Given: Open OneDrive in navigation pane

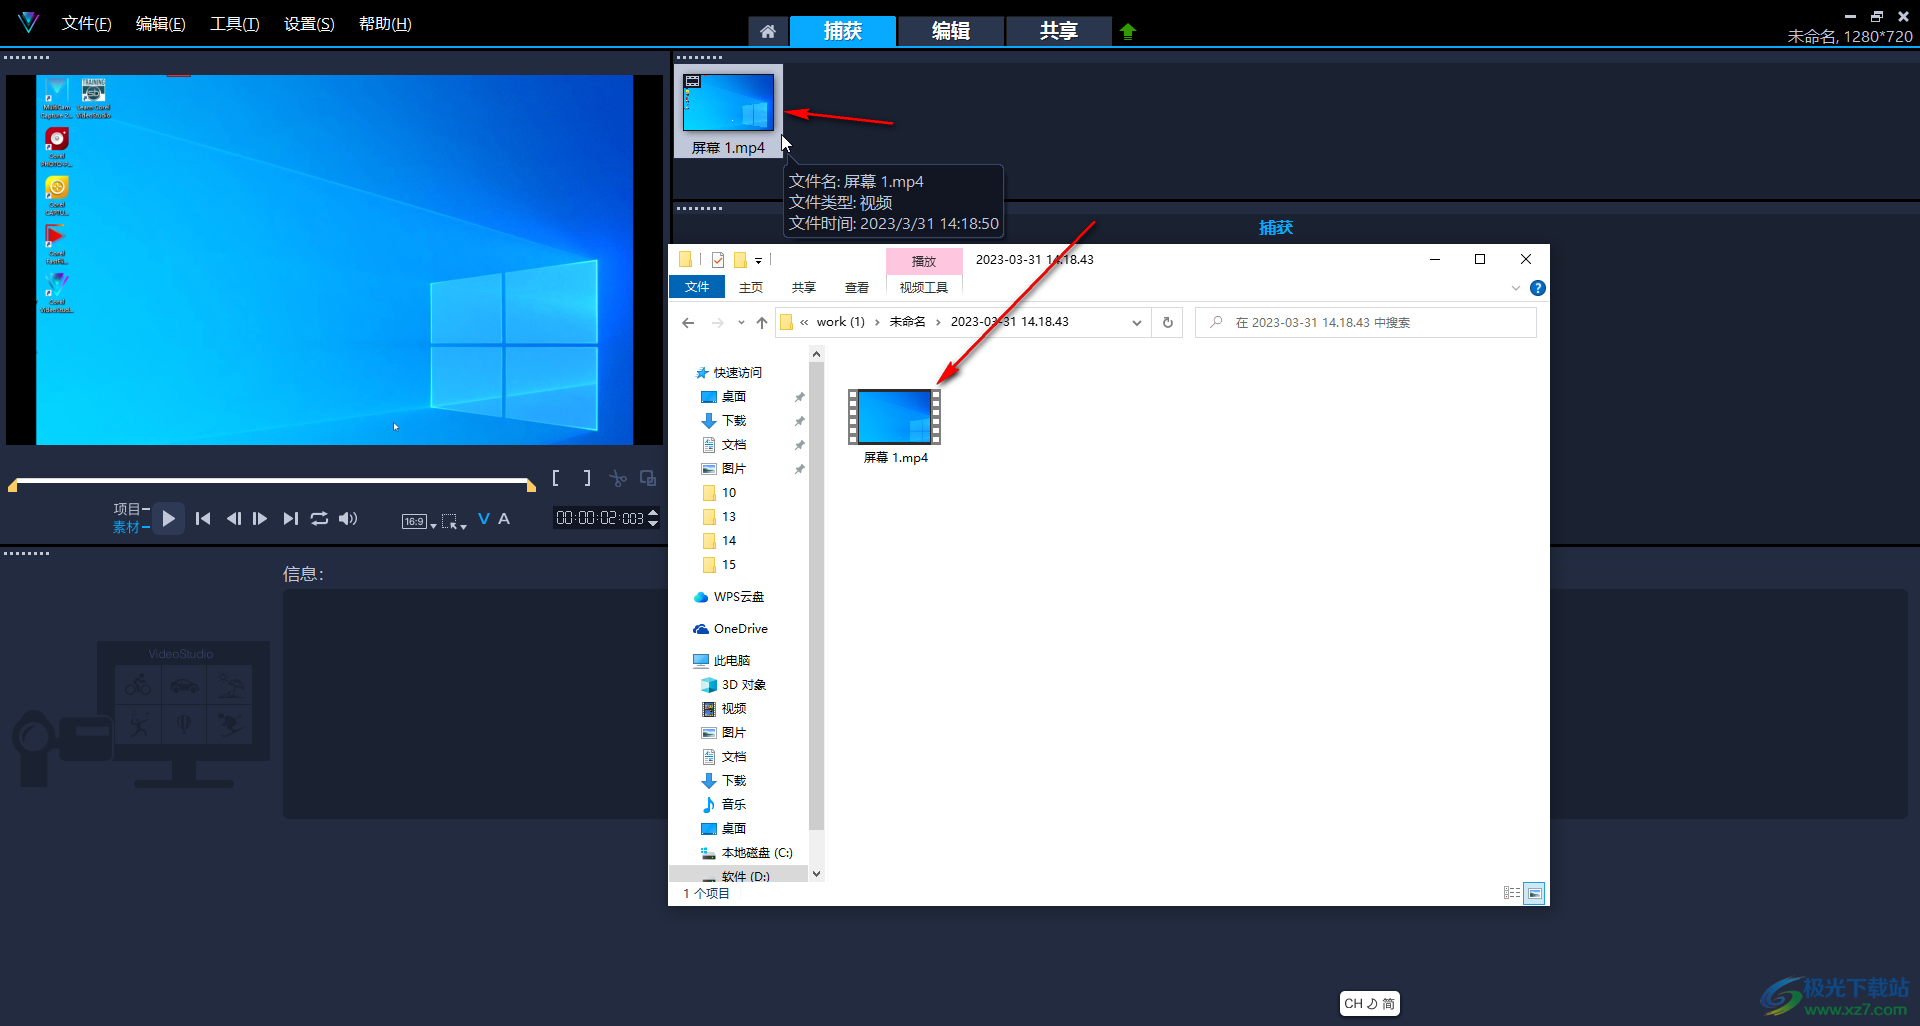Looking at the screenshot, I should pos(730,629).
